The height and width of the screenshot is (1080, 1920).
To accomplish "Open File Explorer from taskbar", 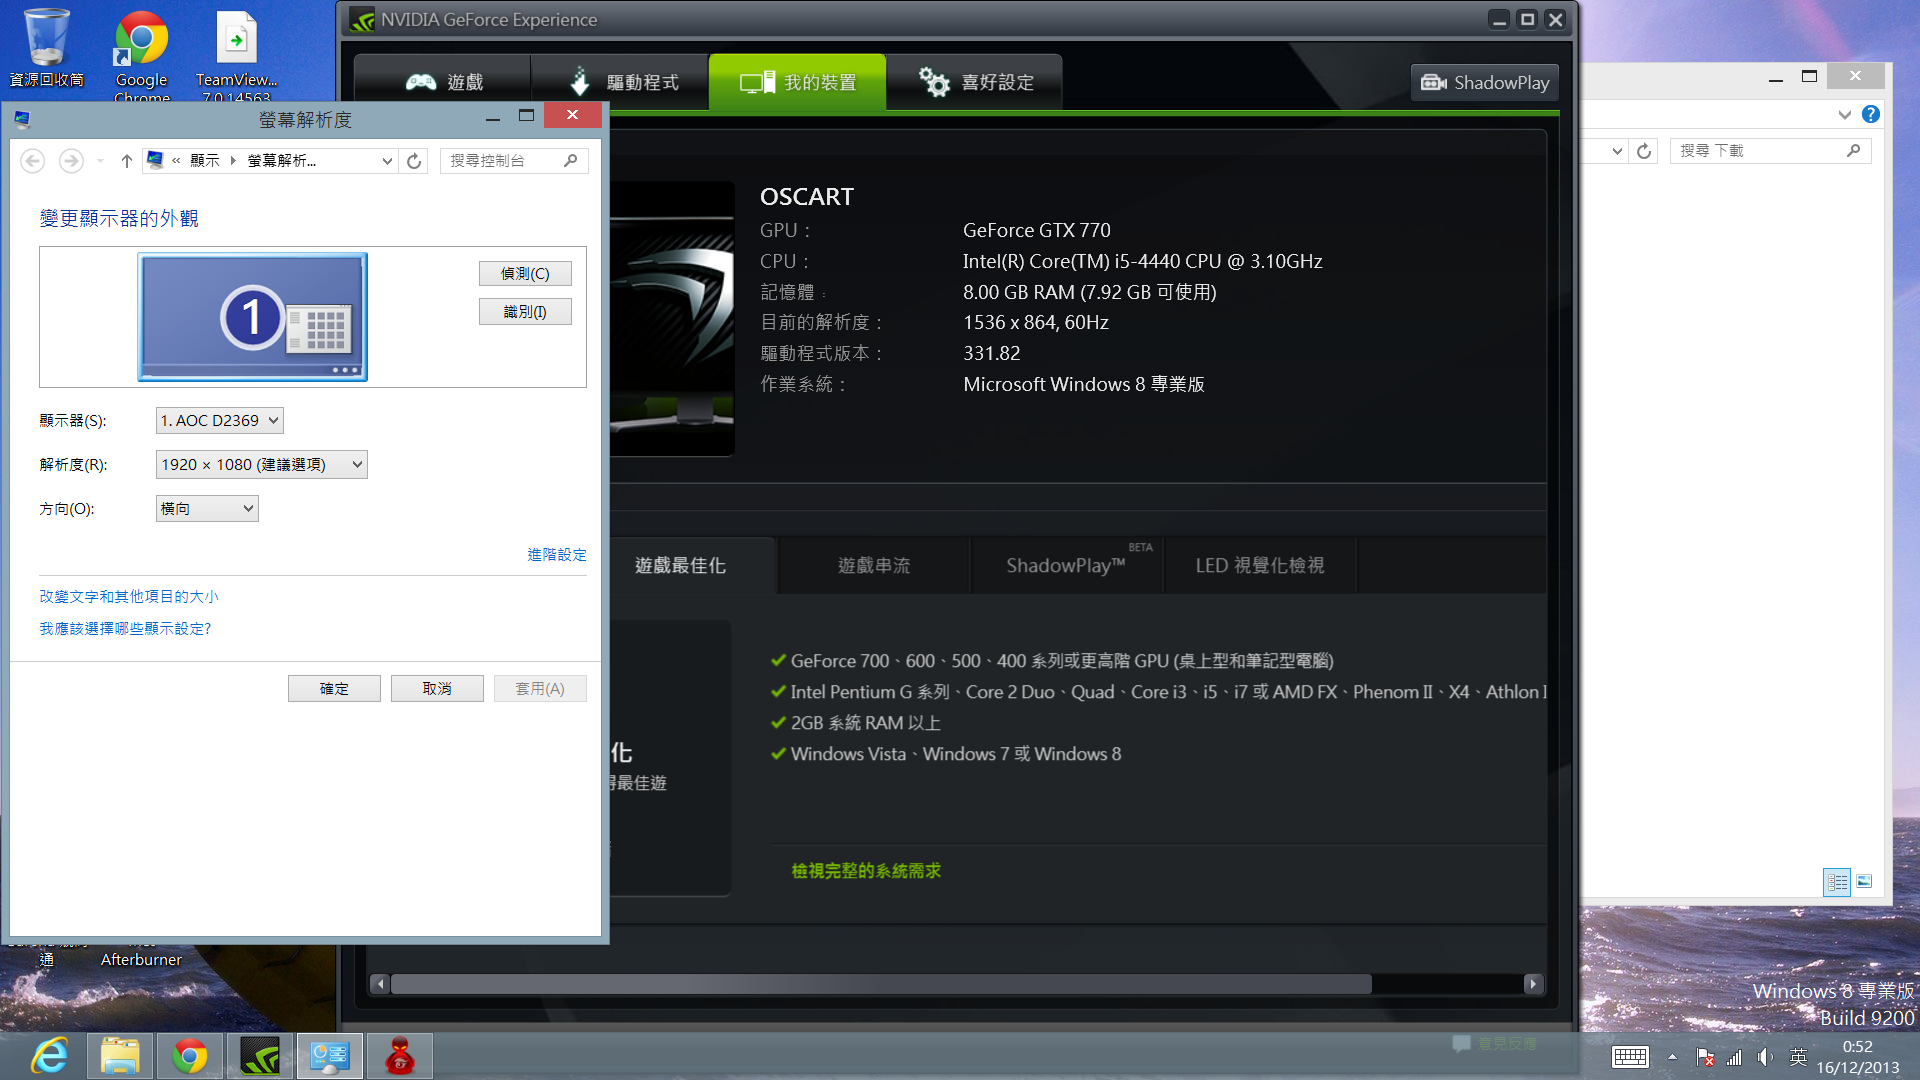I will 120,1056.
